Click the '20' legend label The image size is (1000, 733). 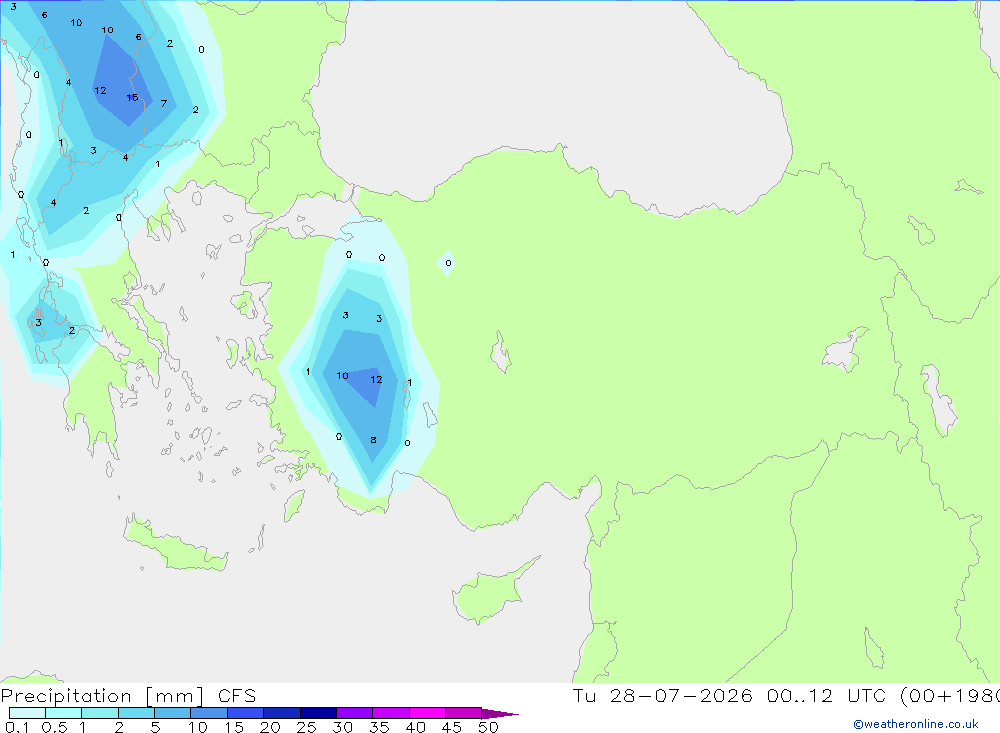pos(270,727)
